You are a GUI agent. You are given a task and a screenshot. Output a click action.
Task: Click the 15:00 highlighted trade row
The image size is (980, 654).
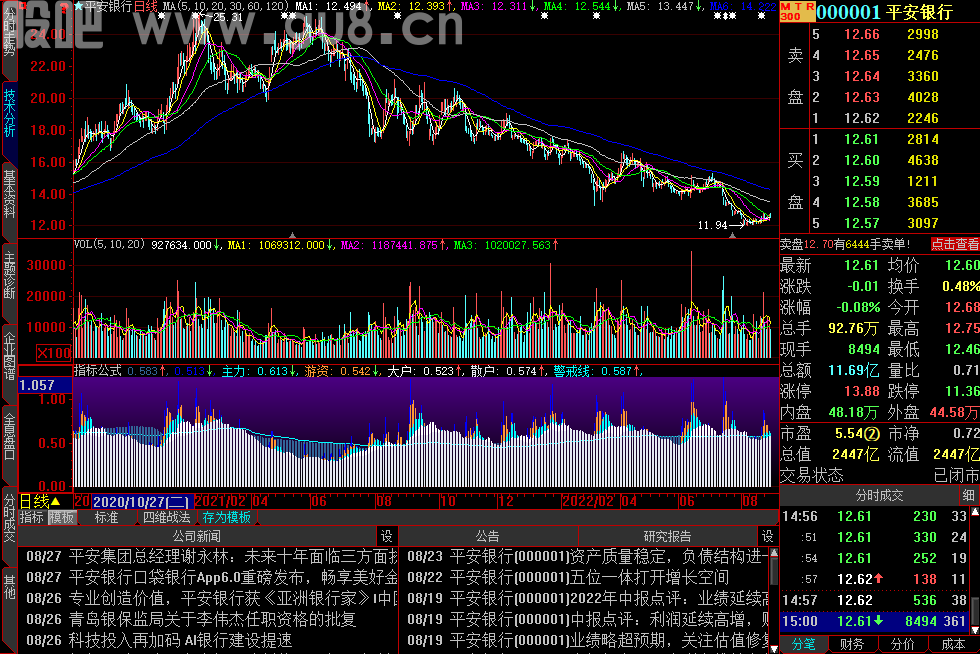click(x=874, y=621)
